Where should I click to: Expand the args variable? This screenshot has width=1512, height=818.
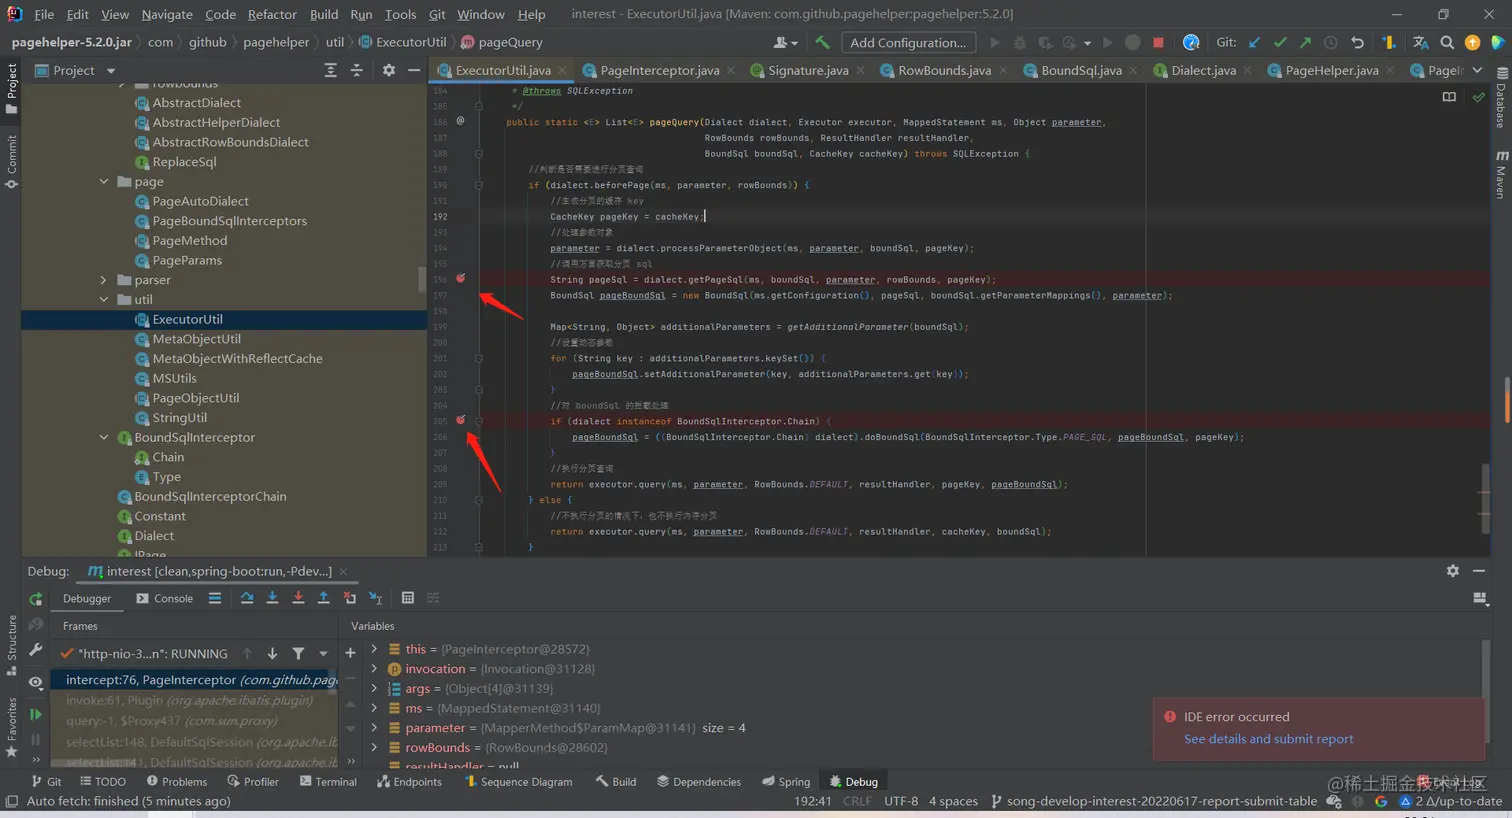coord(375,688)
